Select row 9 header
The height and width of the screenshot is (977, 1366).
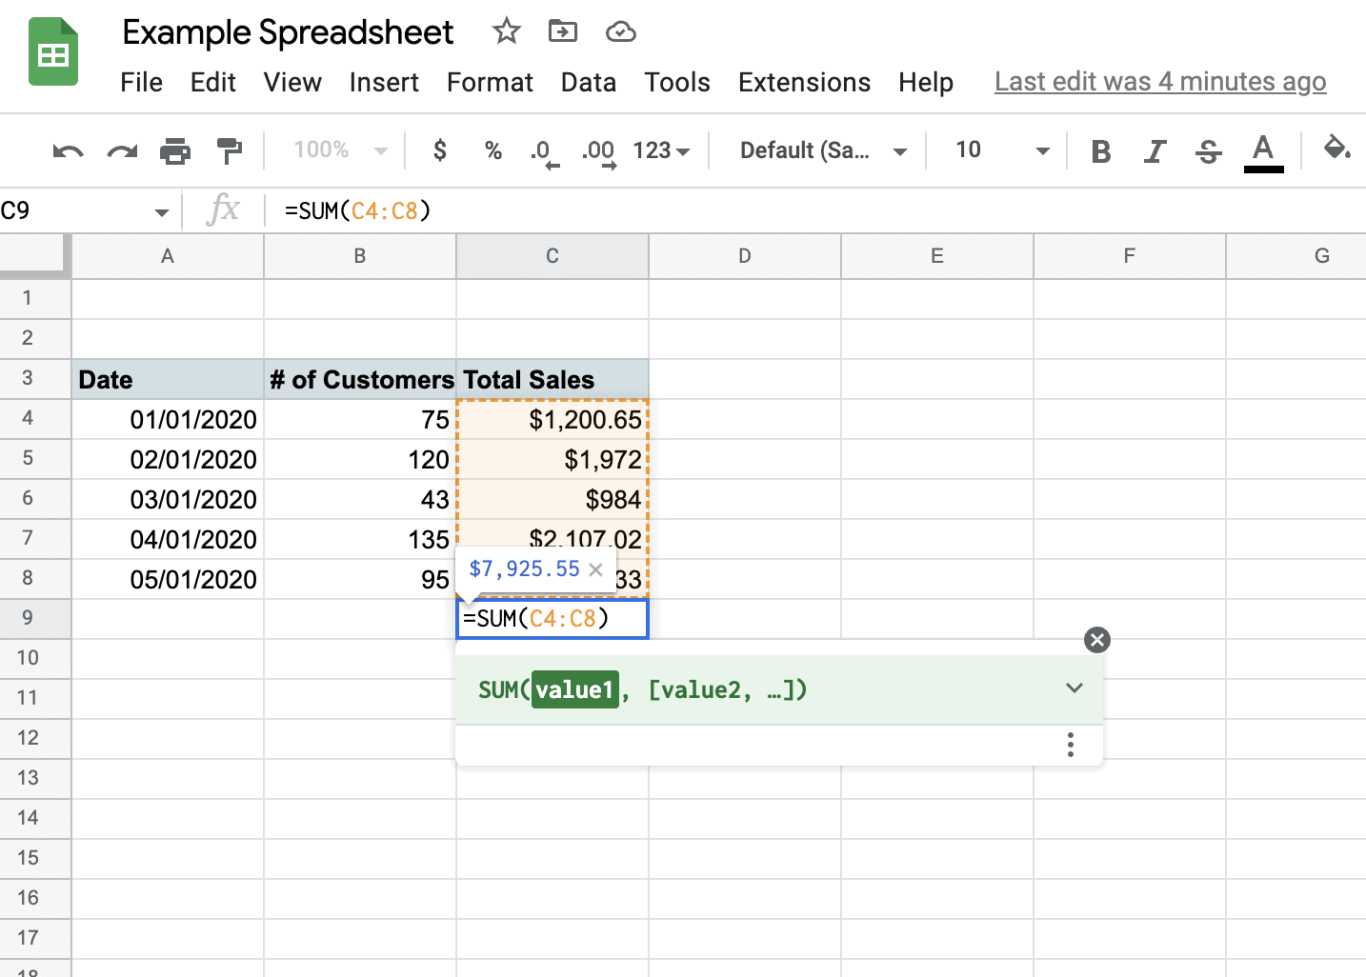35,619
